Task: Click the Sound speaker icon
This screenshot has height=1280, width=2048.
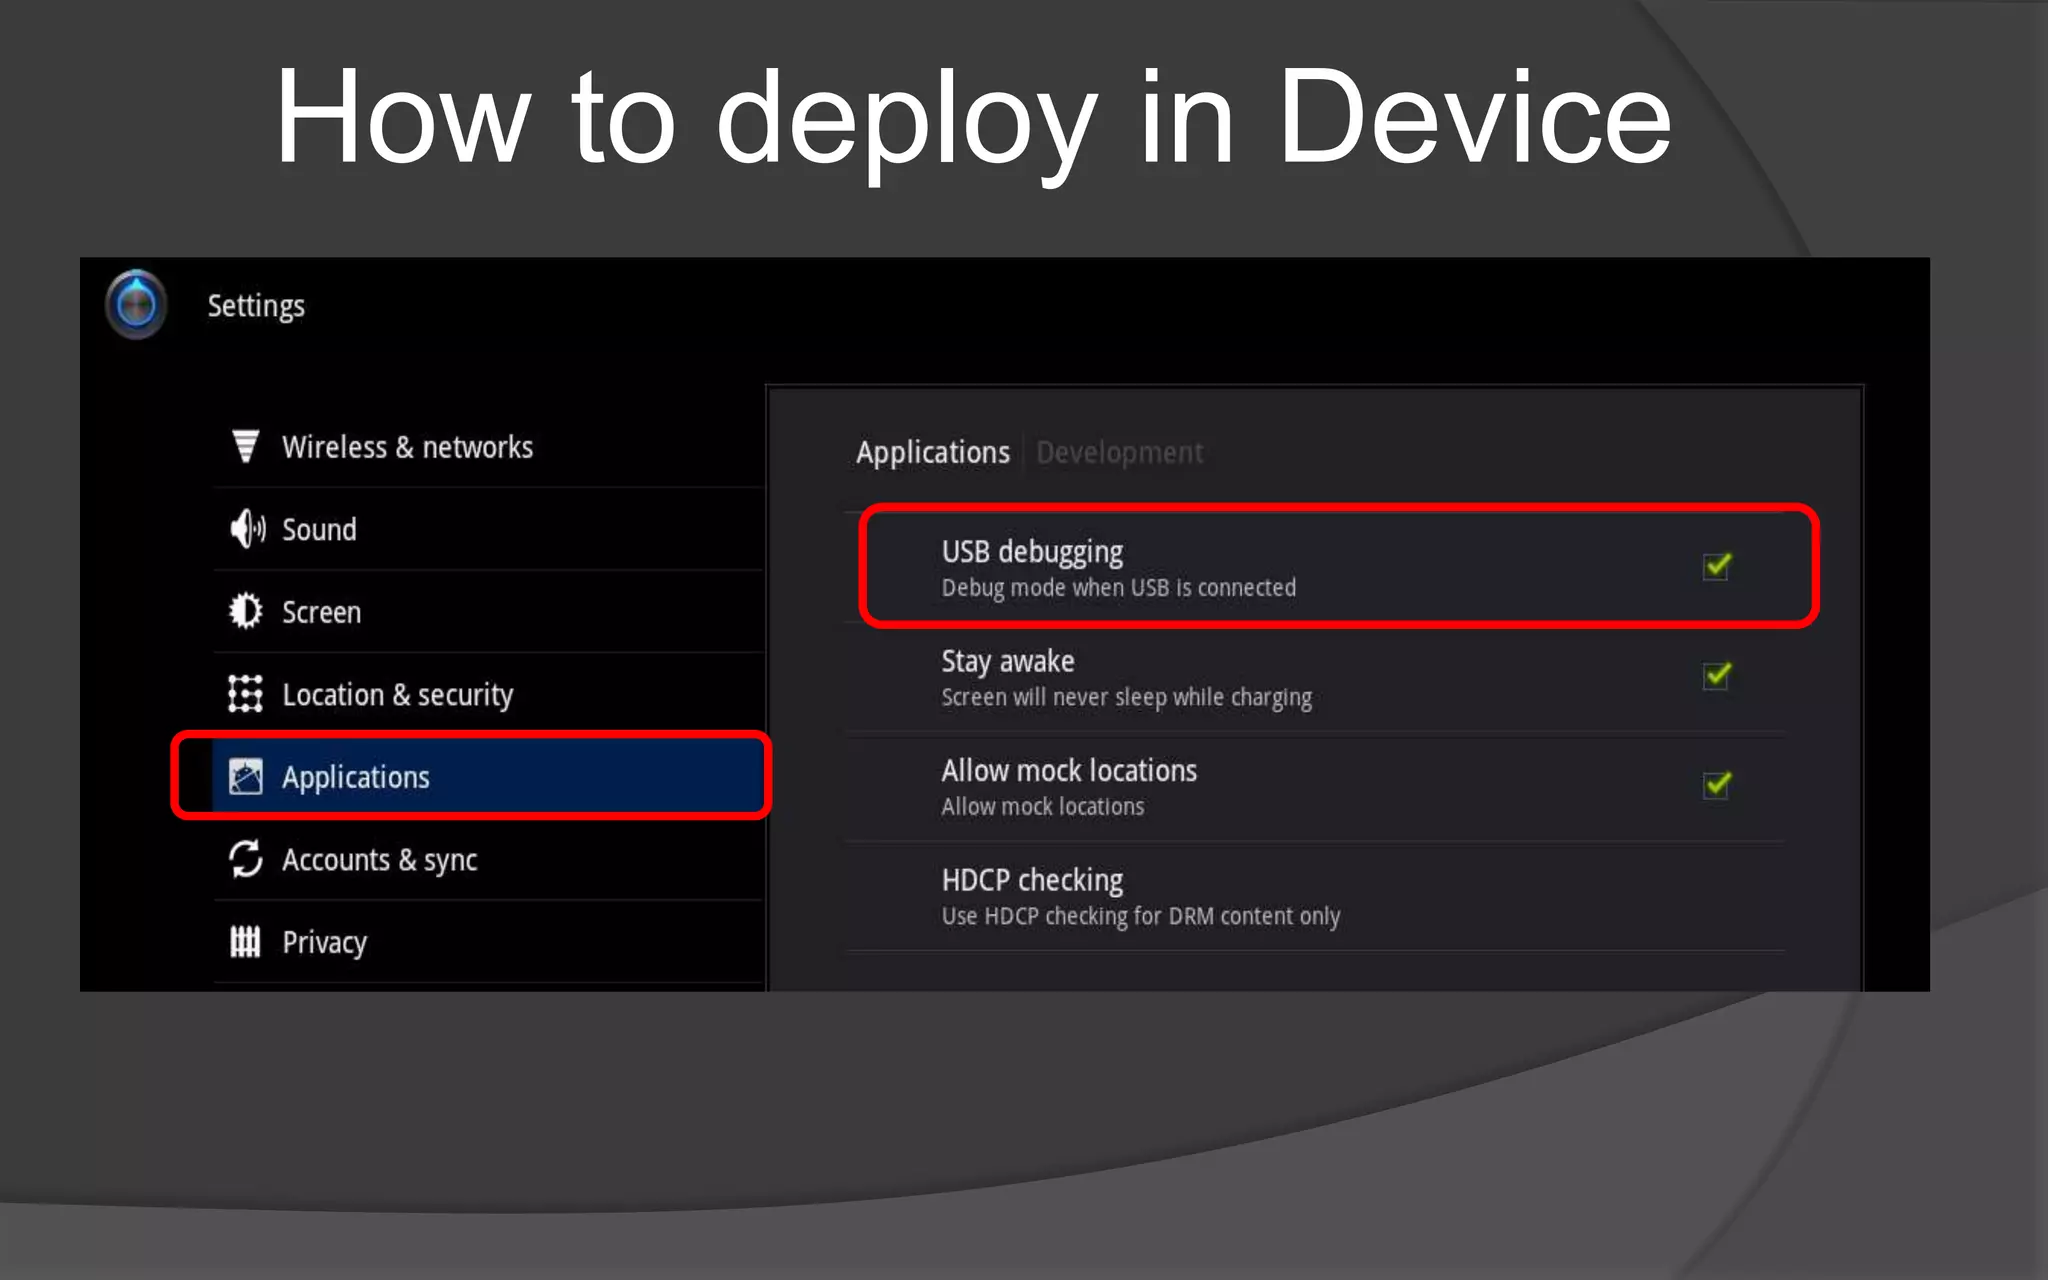Action: point(247,528)
